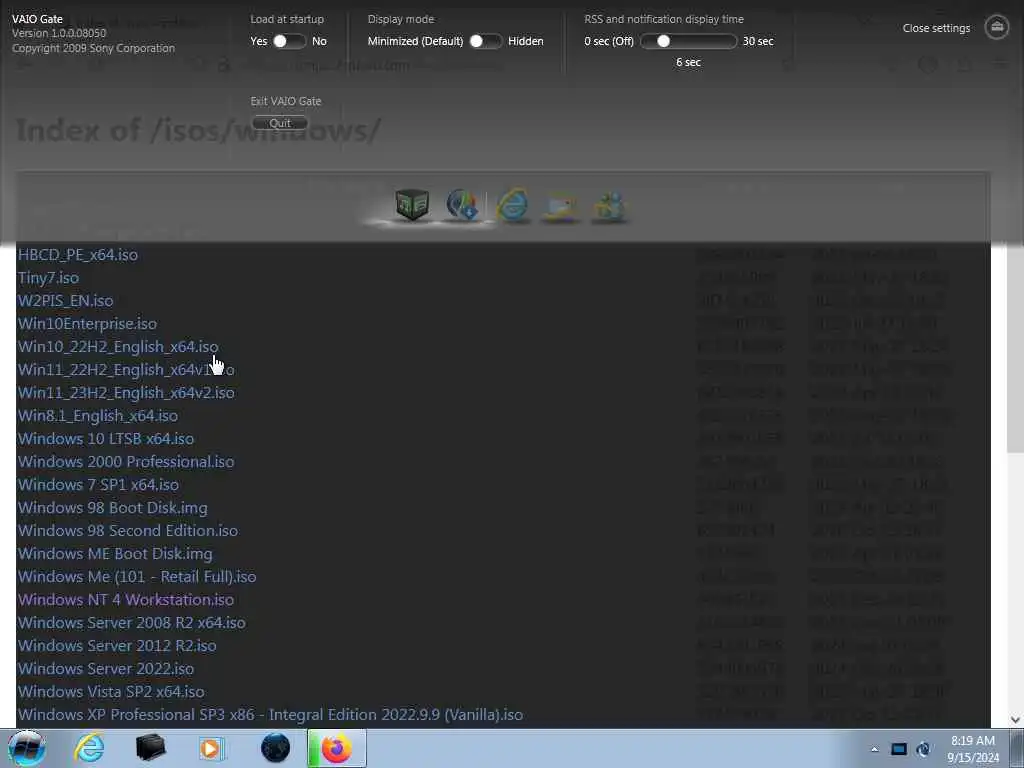Open the black folder icon on taskbar
This screenshot has width=1024, height=768.
coord(150,748)
